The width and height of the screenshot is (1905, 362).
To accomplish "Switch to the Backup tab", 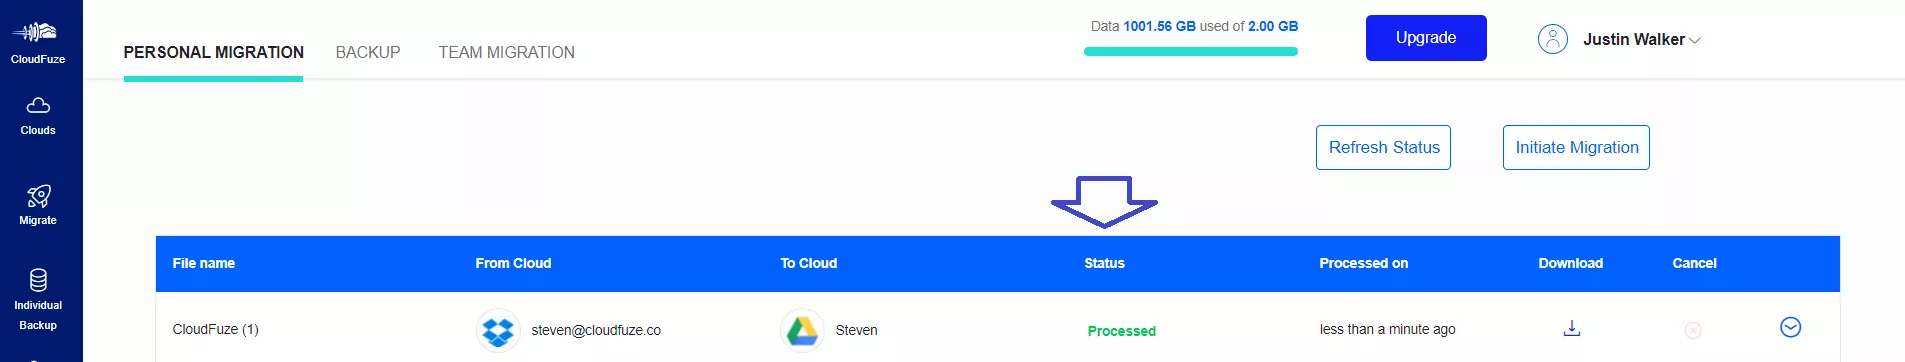I will (368, 52).
